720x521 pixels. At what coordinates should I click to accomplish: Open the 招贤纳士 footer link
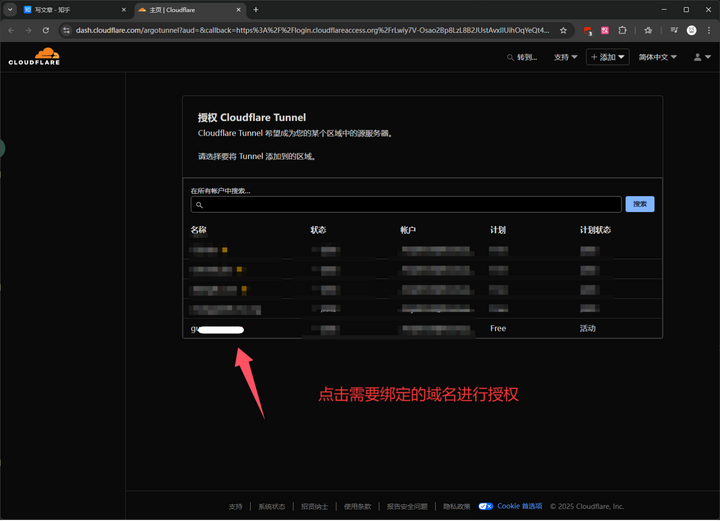(315, 507)
